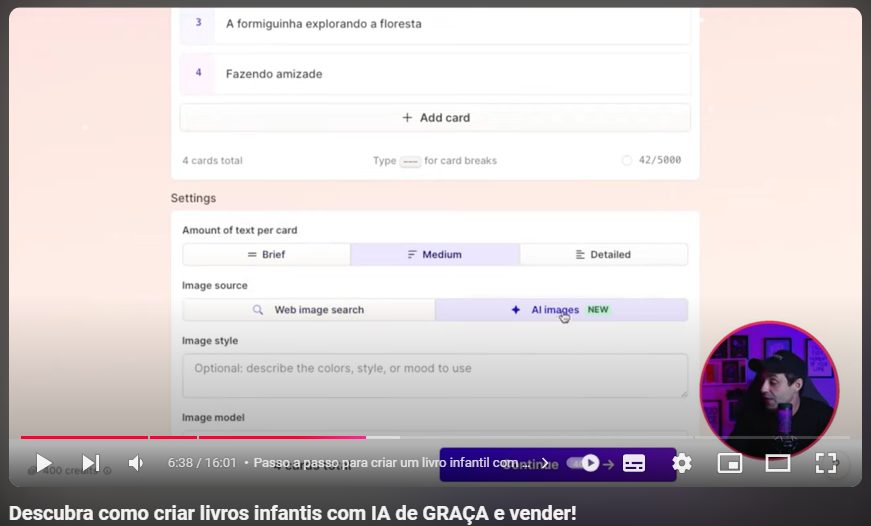Screen dimensions: 871x526
Task: Select AI images source
Action: pyautogui.click(x=561, y=310)
